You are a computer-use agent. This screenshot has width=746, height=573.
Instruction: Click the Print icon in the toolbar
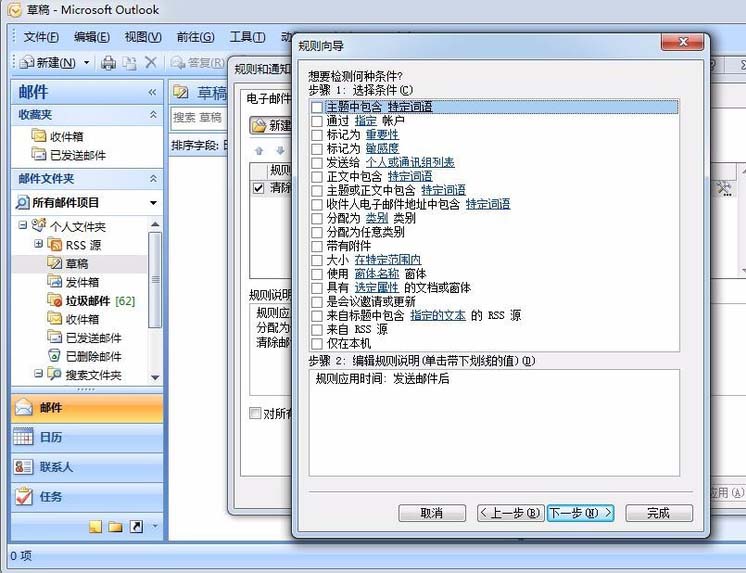pyautogui.click(x=108, y=63)
